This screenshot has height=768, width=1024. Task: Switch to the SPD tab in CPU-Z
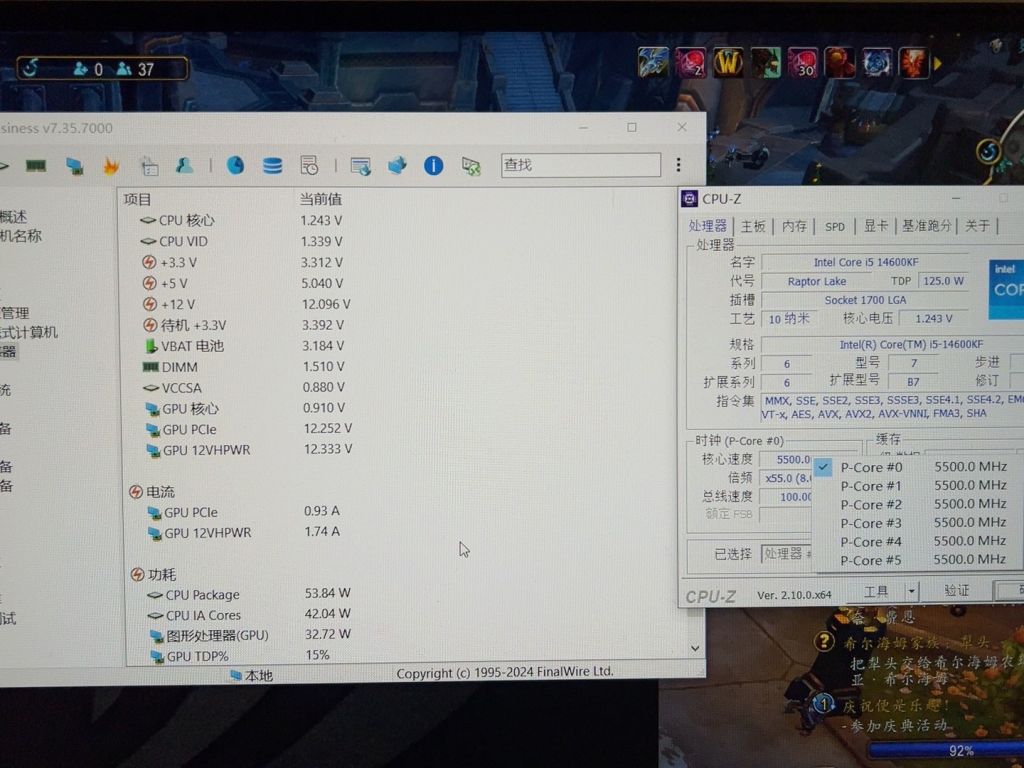pyautogui.click(x=835, y=226)
